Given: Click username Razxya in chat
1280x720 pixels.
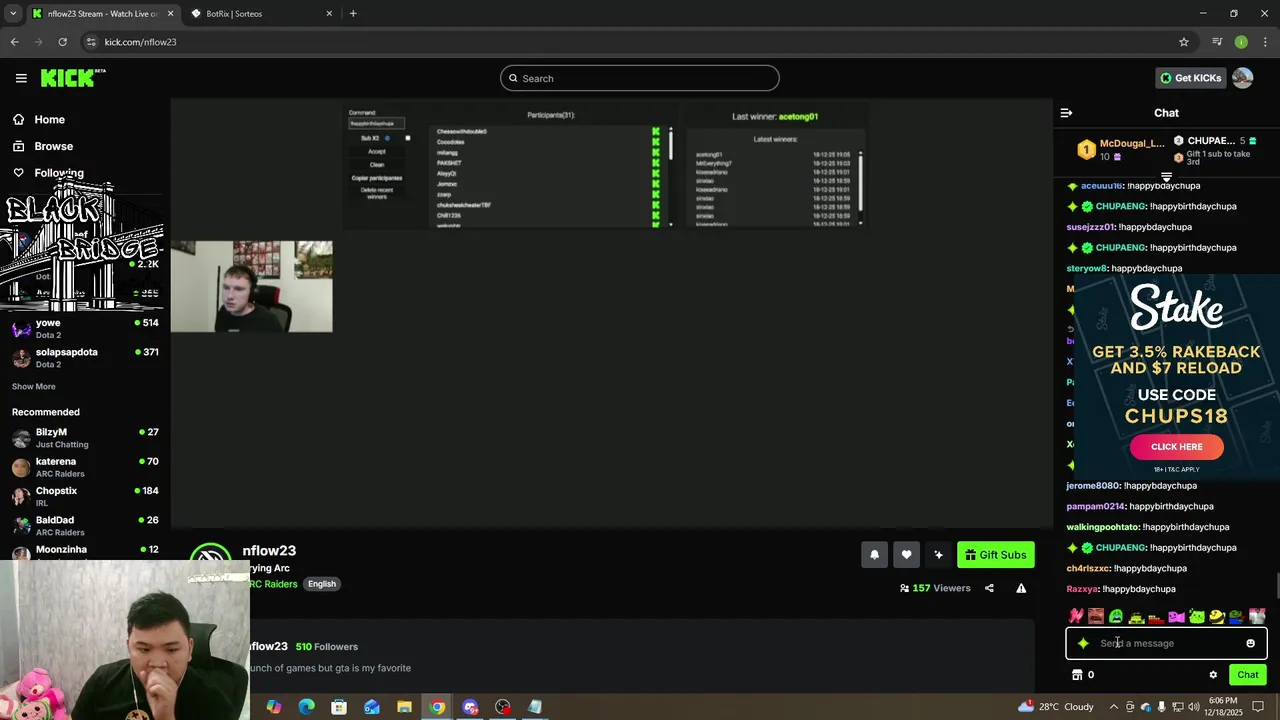Looking at the screenshot, I should coord(1082,589).
